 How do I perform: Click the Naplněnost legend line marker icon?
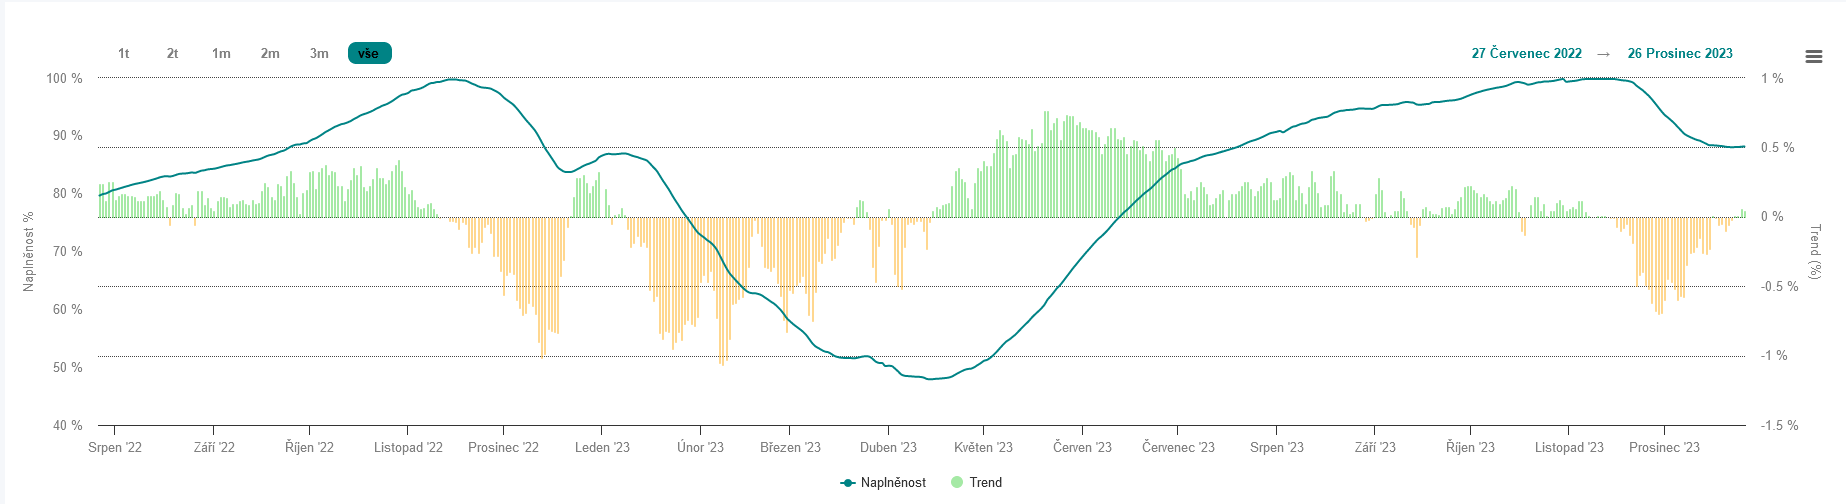pos(848,483)
